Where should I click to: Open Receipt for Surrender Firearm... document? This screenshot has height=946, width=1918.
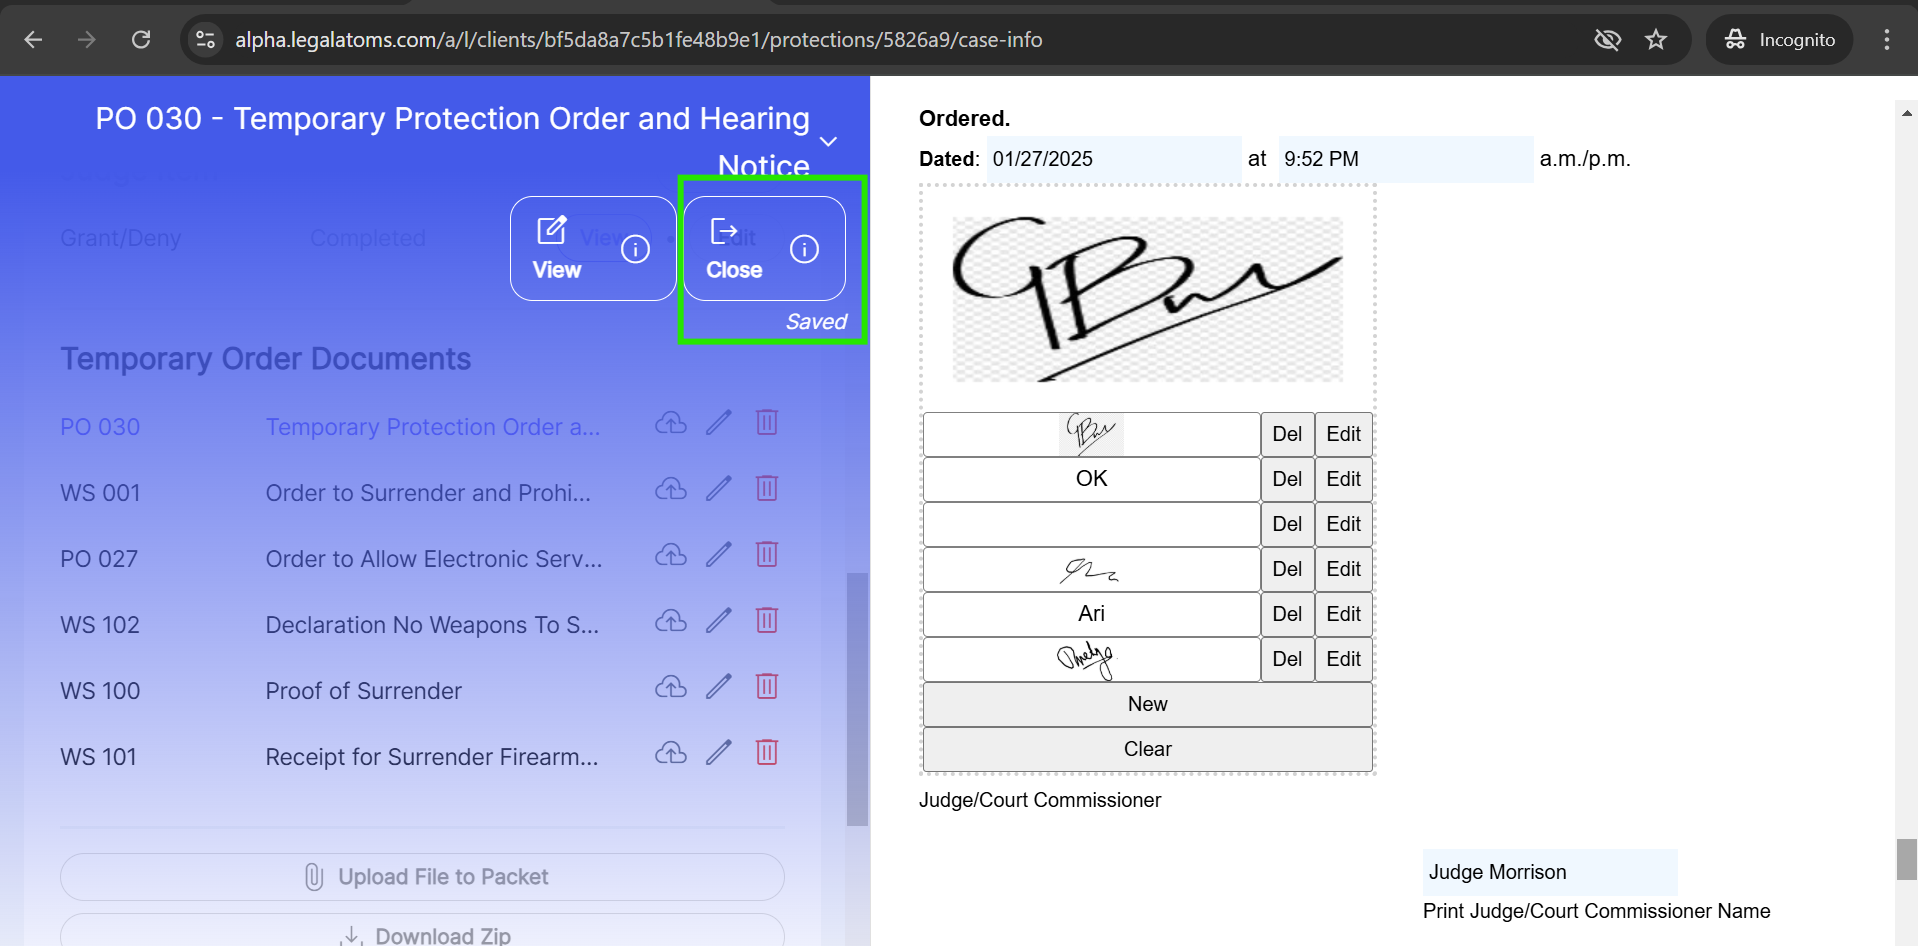coord(432,757)
